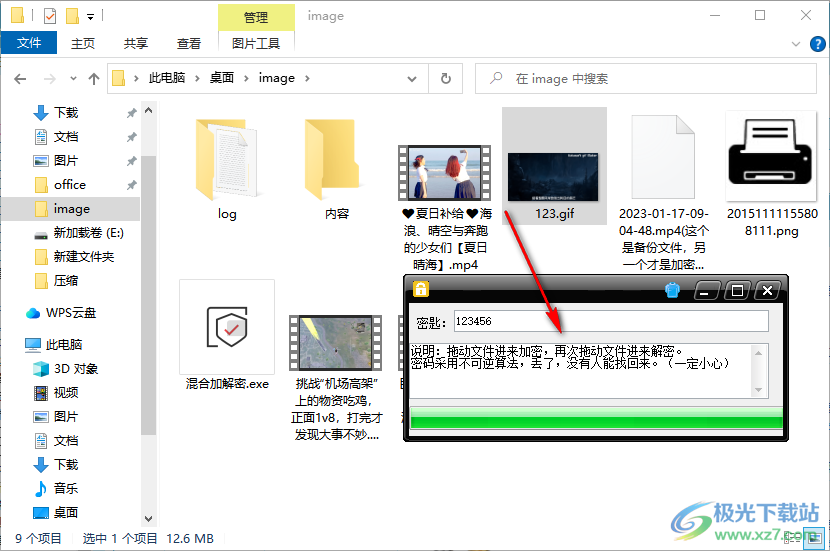Click 此电脑 in the address breadcrumb
The image size is (830, 551).
(167, 78)
